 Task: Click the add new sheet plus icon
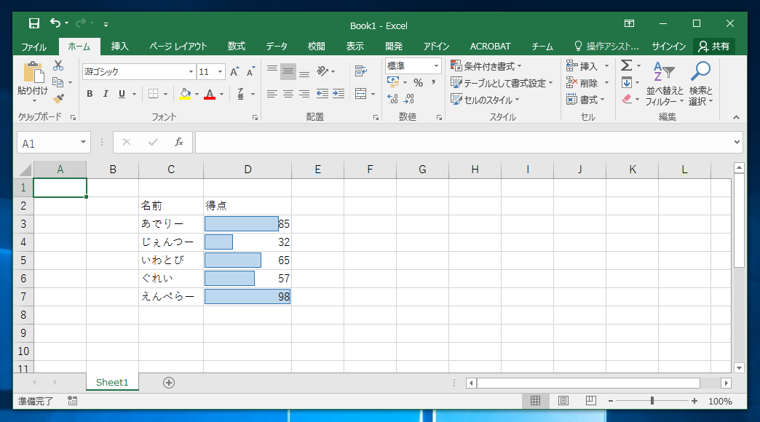tap(169, 383)
